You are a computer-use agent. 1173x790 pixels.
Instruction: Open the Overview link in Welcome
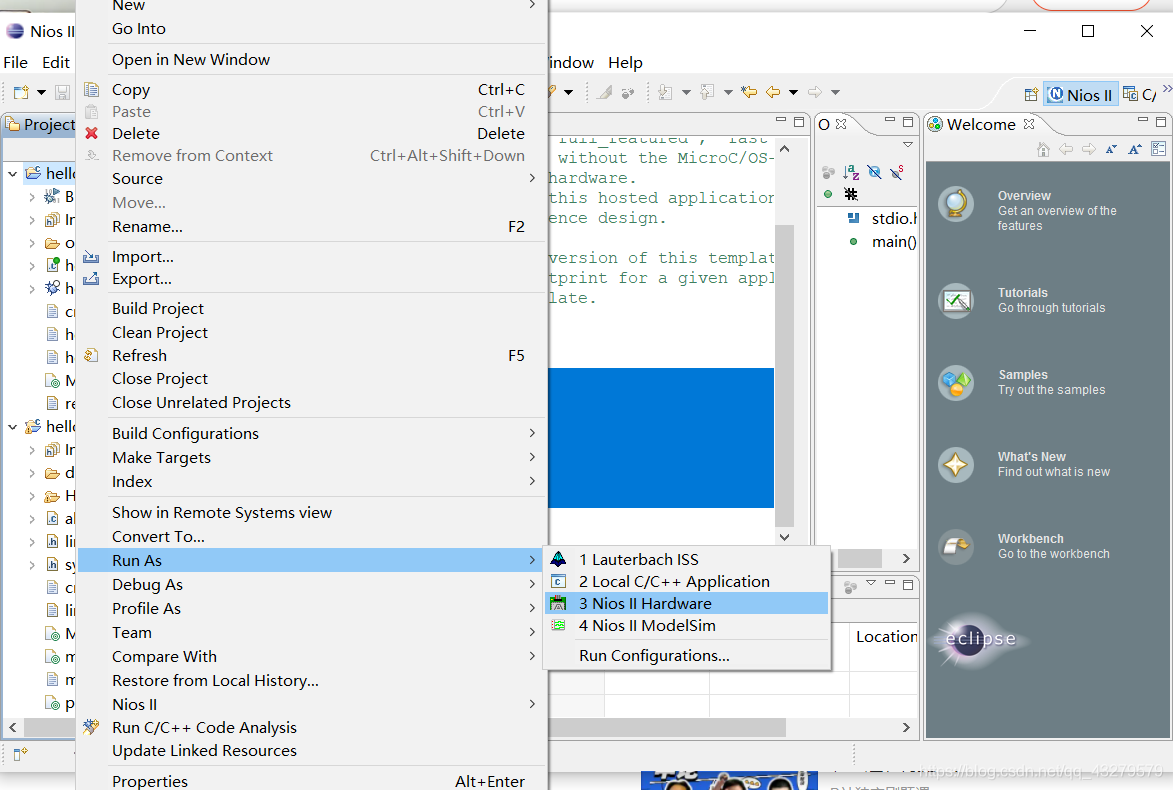pyautogui.click(x=1024, y=196)
